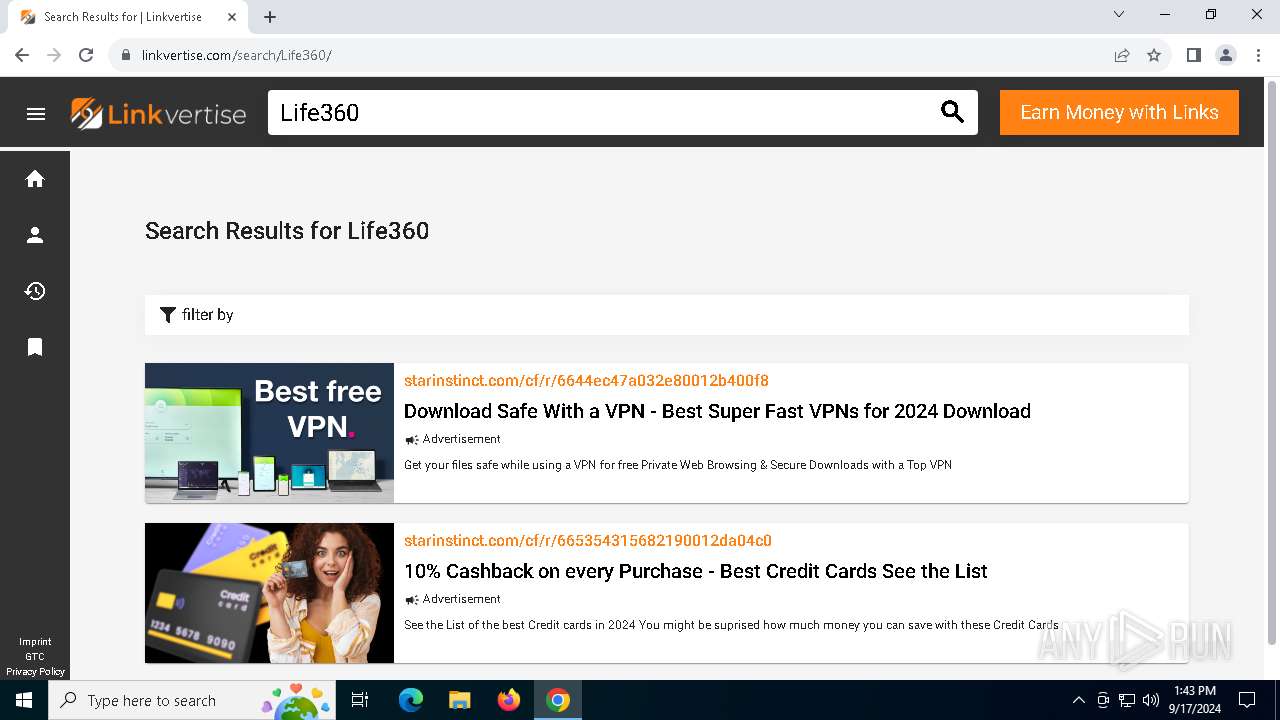
Task: Open Download Safe With a VPN title
Action: click(x=717, y=411)
